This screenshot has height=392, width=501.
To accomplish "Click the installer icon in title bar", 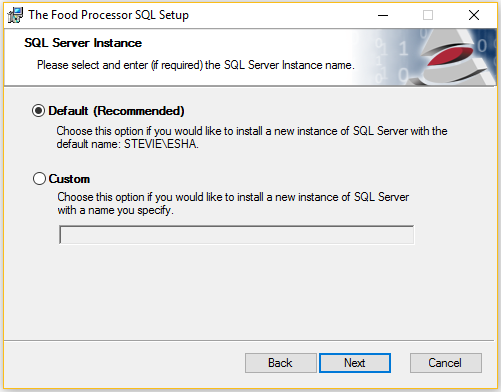I will tap(15, 15).
